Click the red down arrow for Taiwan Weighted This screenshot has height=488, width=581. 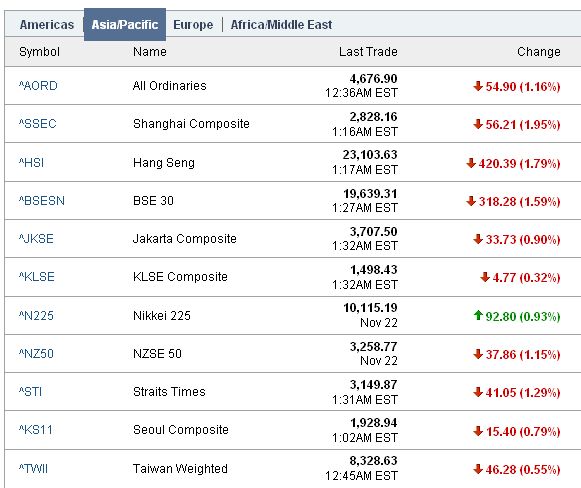click(x=478, y=469)
